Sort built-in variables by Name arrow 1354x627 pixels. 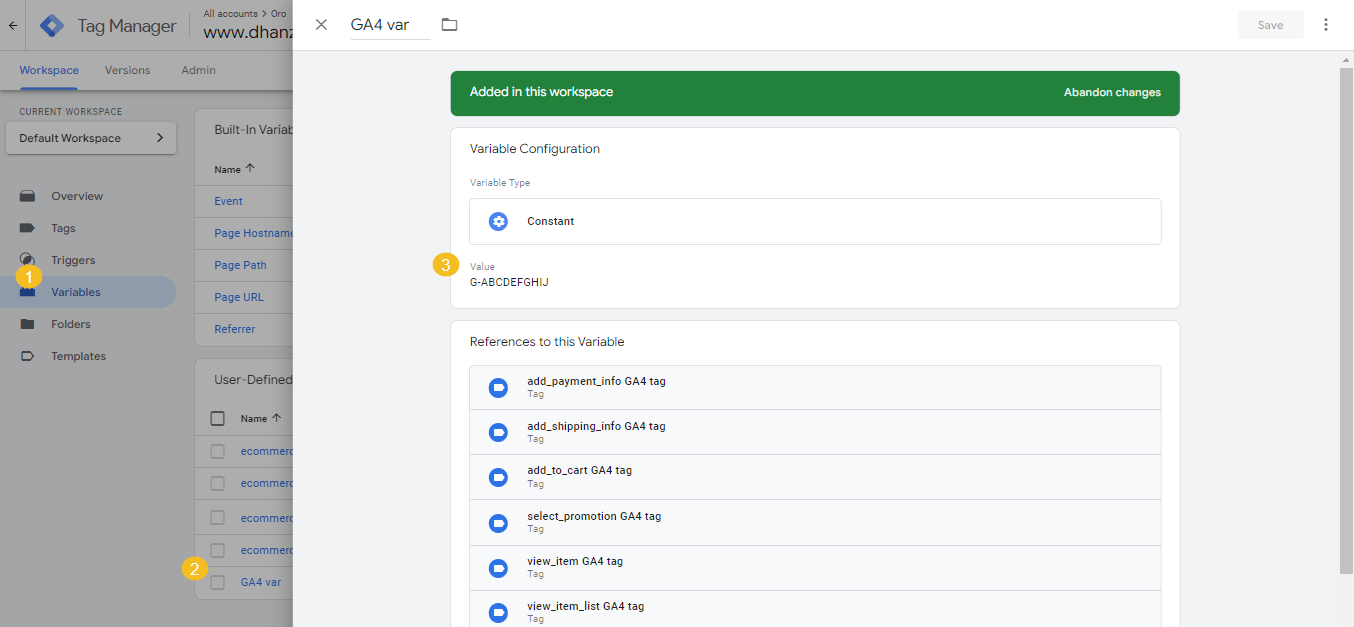249,169
